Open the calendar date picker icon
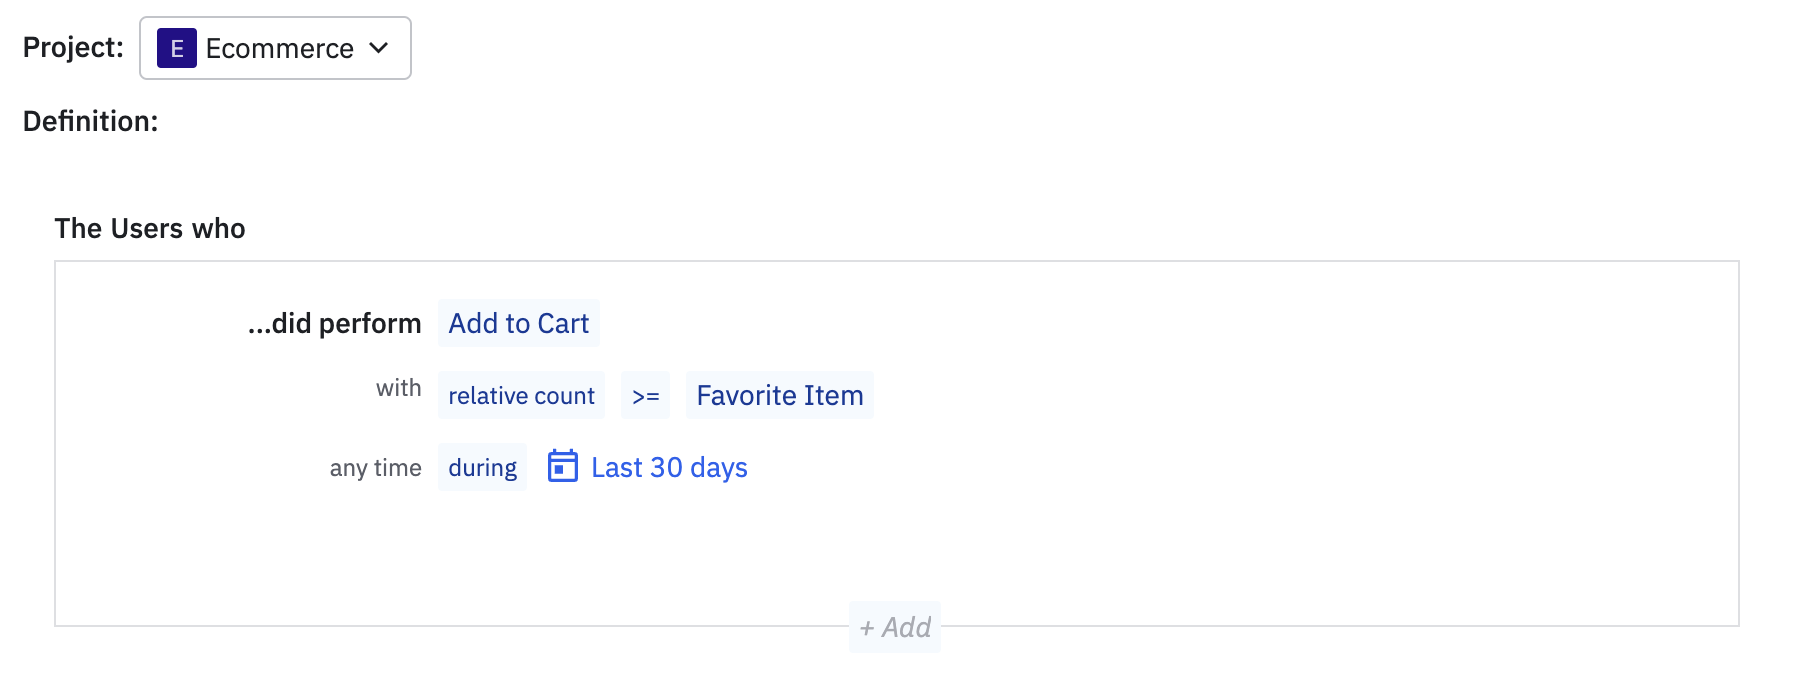 pos(562,466)
